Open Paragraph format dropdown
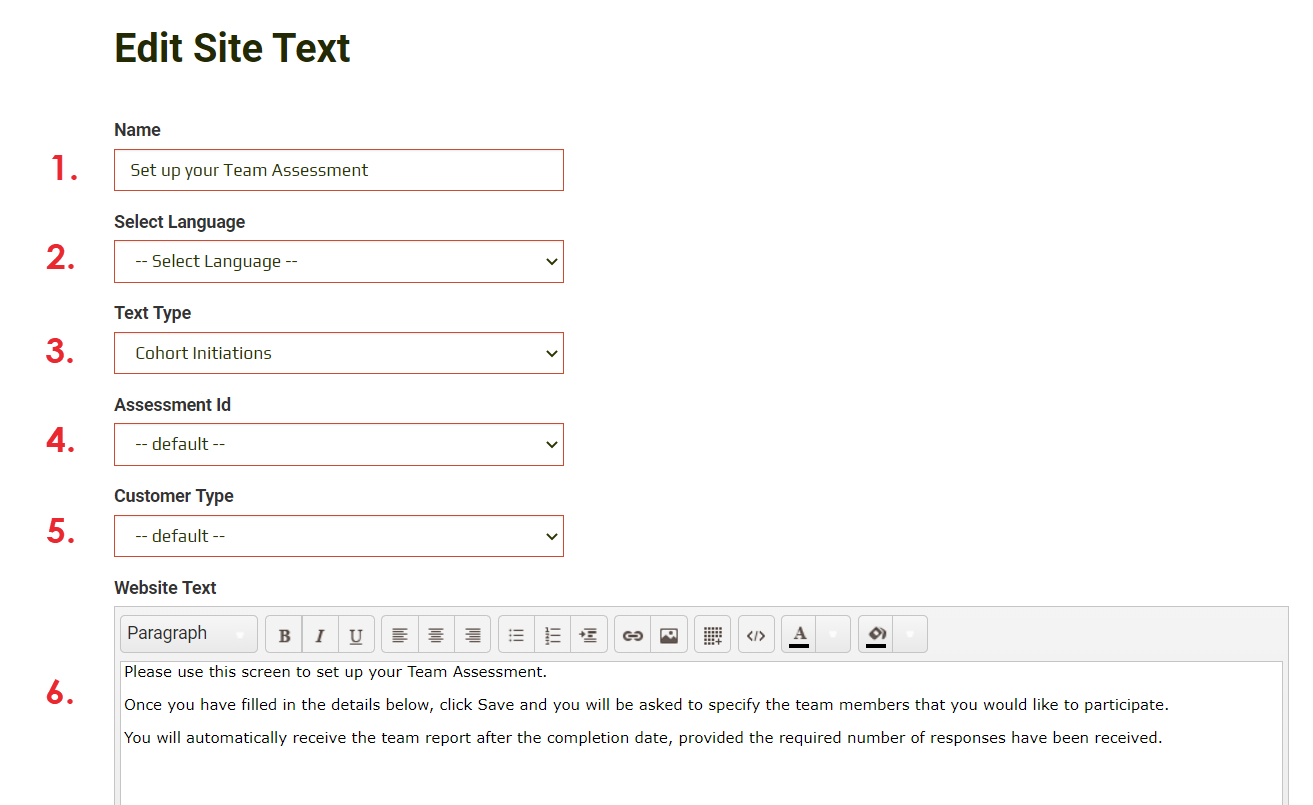This screenshot has height=805, width=1313. coord(189,634)
